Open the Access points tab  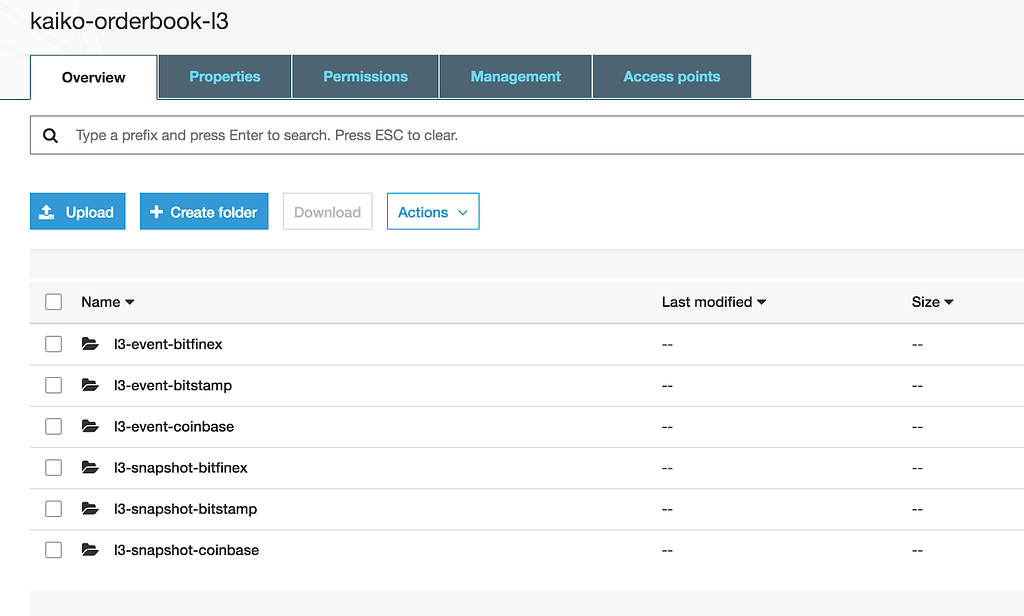(x=671, y=76)
